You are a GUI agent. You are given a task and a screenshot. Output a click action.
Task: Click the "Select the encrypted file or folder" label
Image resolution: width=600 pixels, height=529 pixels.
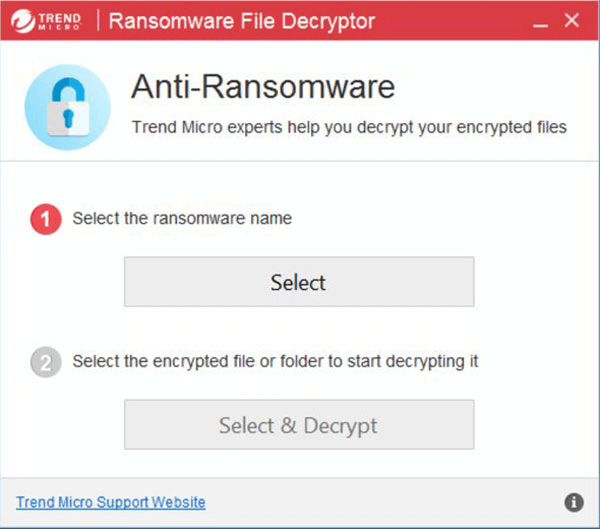pyautogui.click(x=275, y=361)
